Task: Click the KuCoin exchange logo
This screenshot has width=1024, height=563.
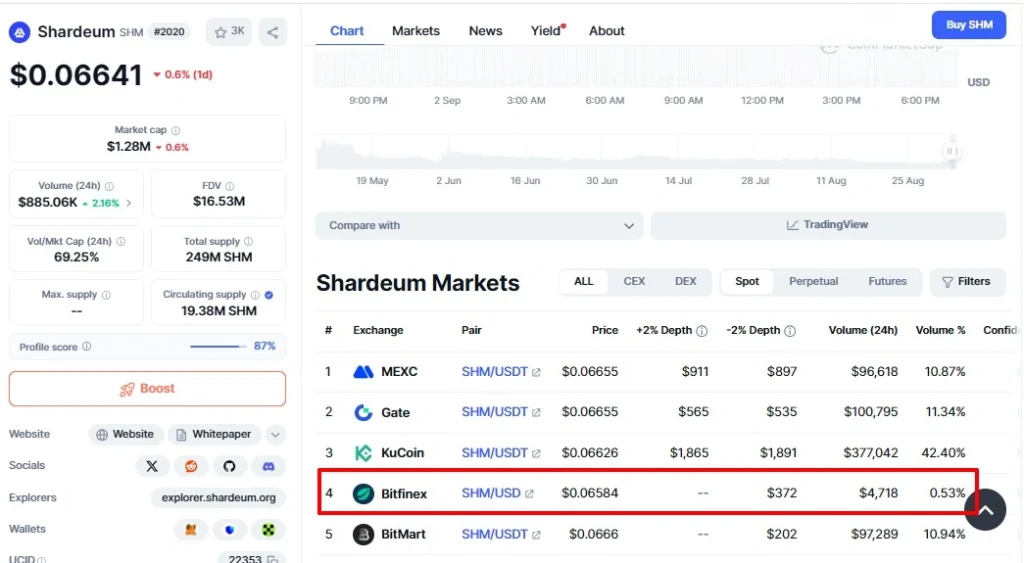Action: click(363, 453)
